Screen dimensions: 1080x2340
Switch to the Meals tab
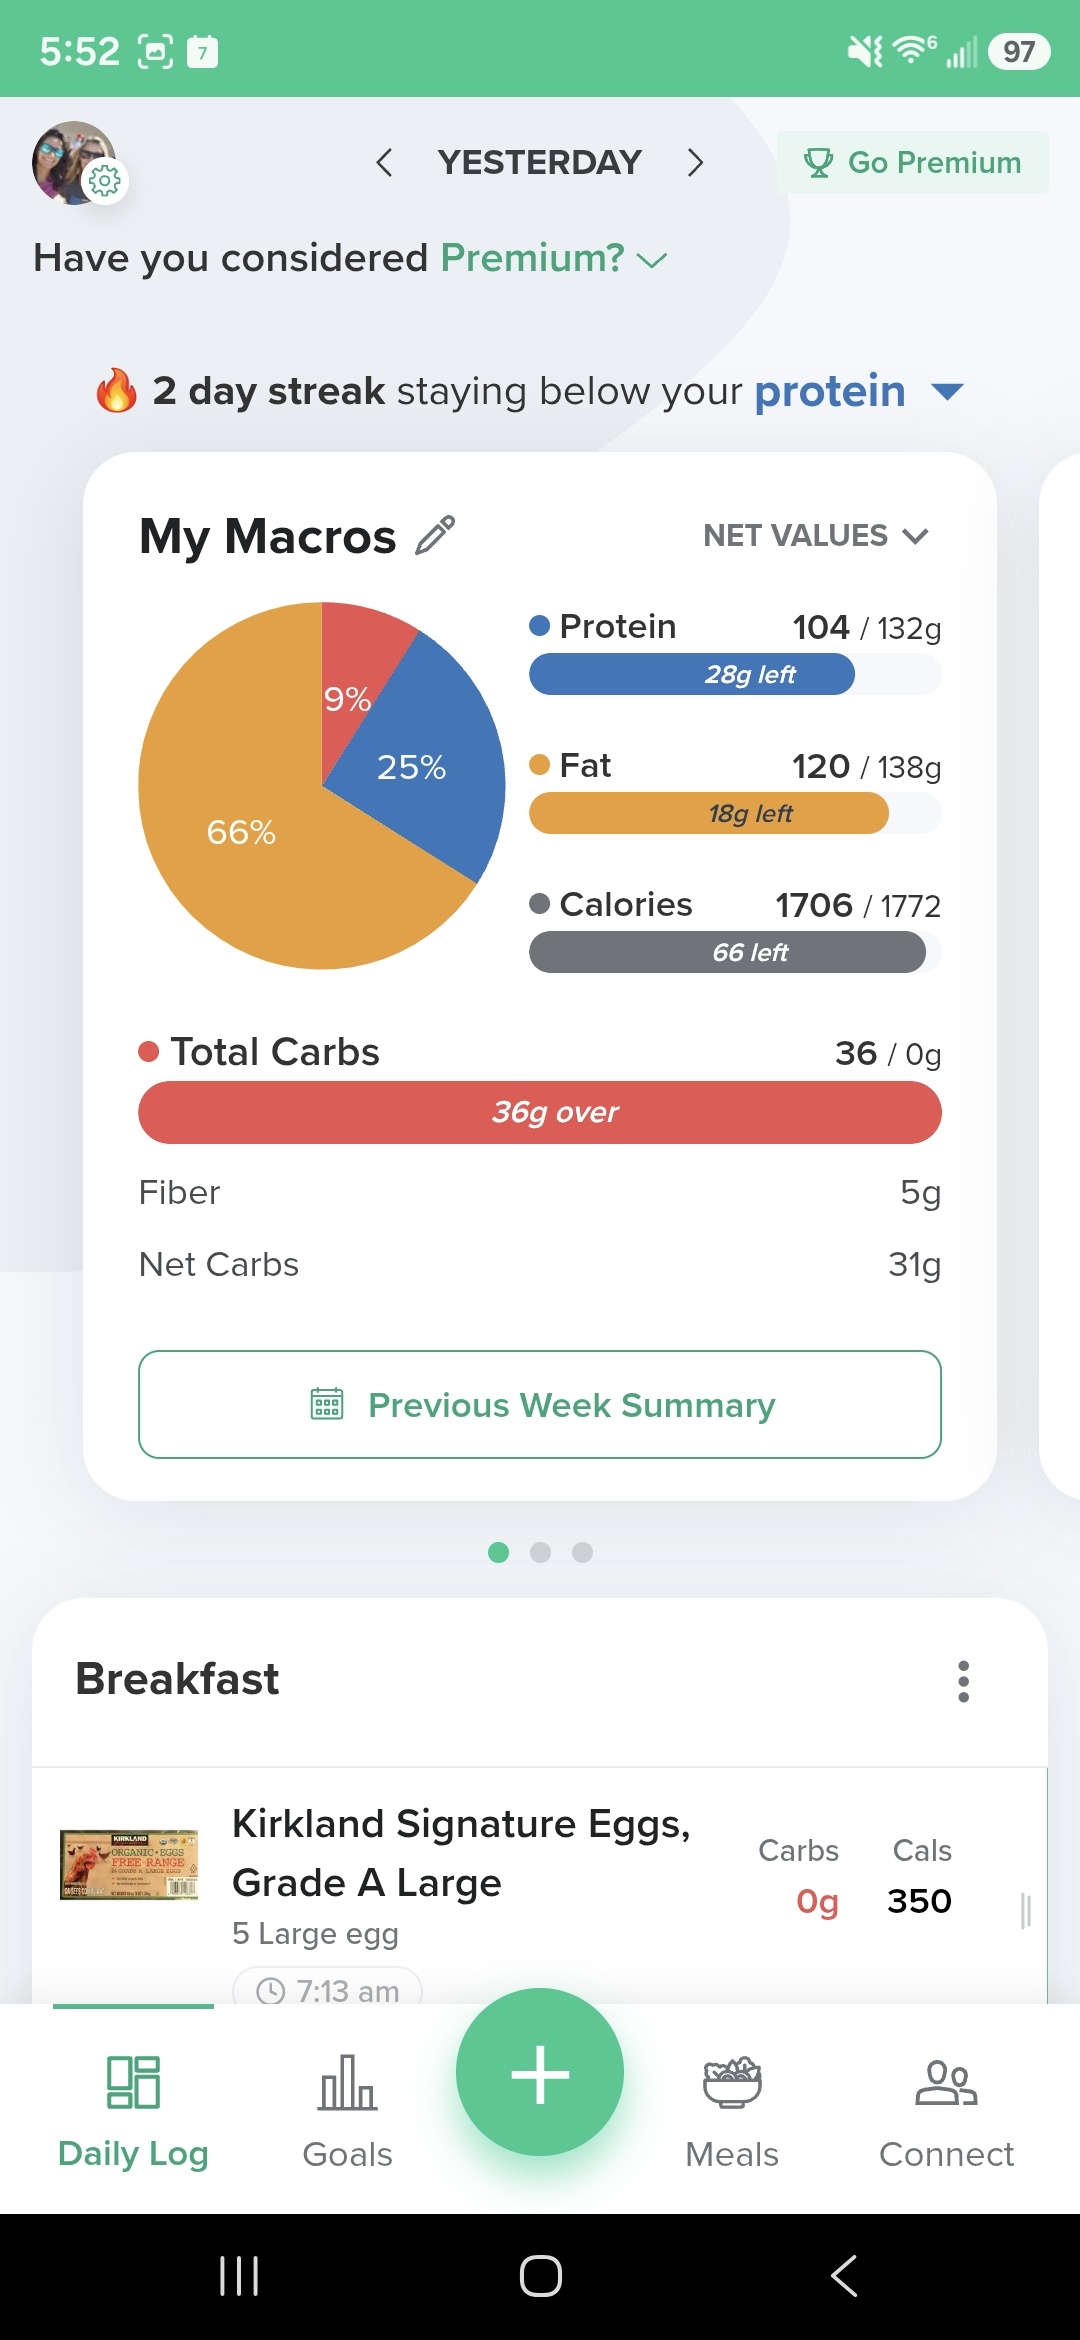pyautogui.click(x=732, y=2110)
